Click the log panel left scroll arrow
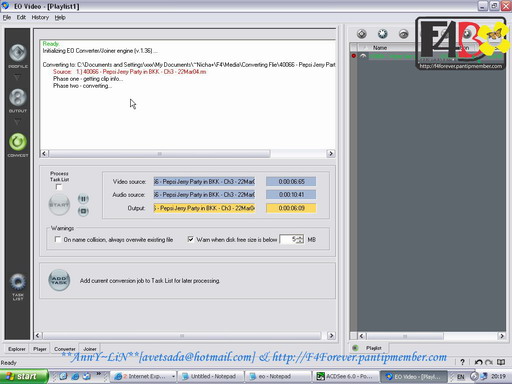Viewport: 512px width, 384px height. (x=44, y=153)
